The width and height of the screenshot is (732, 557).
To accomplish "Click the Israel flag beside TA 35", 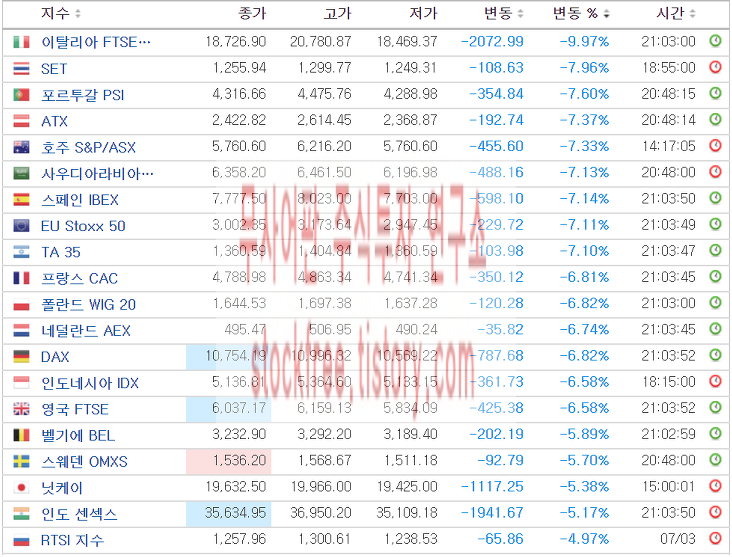I will 21,252.
